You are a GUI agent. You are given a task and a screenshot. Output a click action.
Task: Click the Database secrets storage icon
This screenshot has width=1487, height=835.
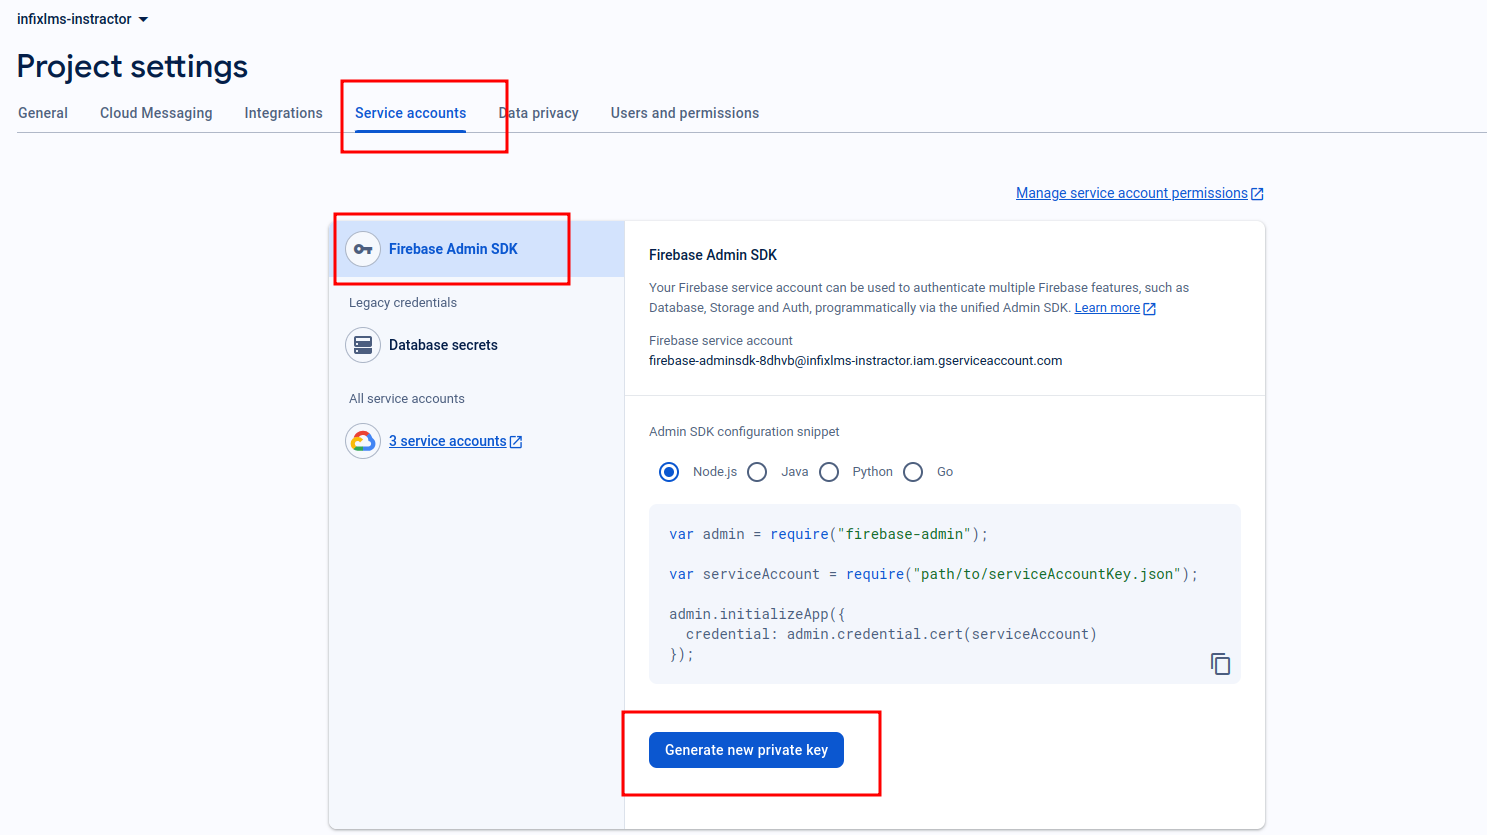pos(363,345)
